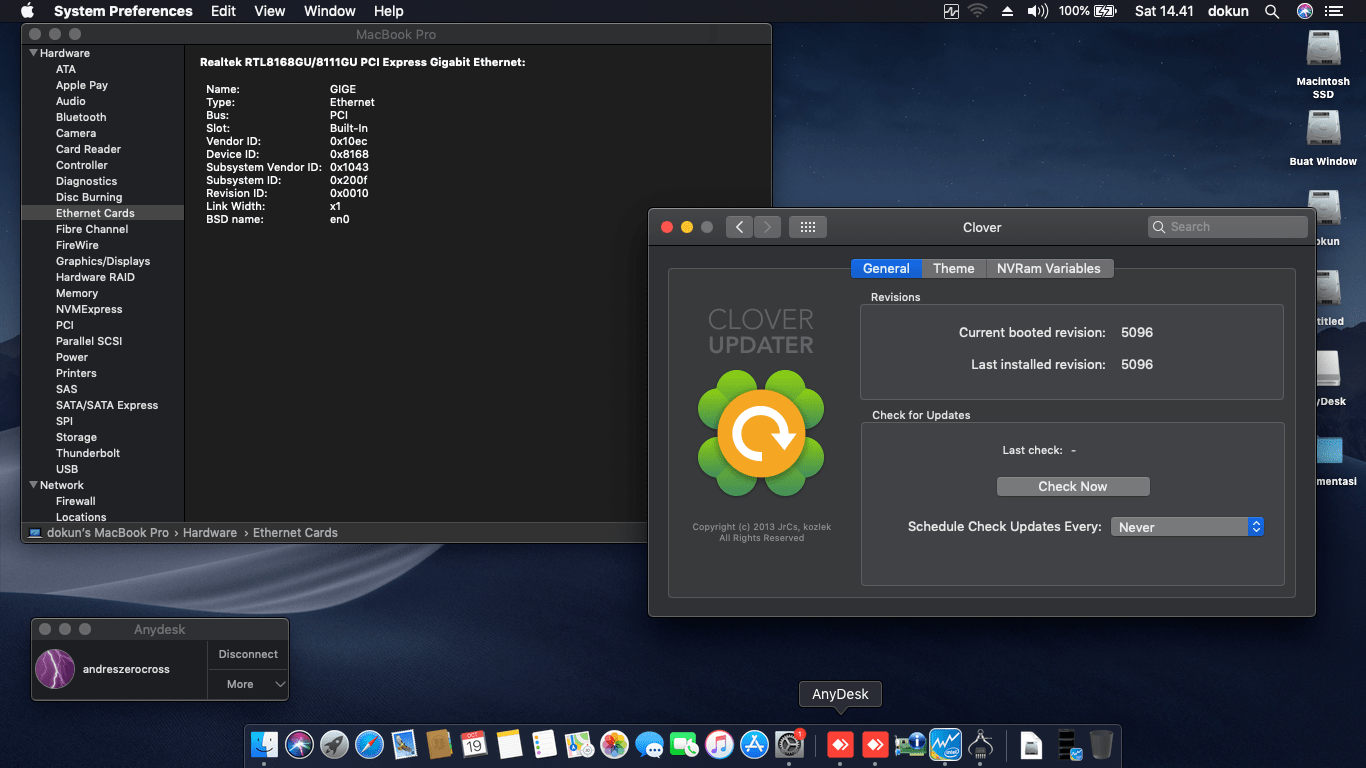The image size is (1366, 768).
Task: Open Notes app in the dock
Action: pos(509,744)
